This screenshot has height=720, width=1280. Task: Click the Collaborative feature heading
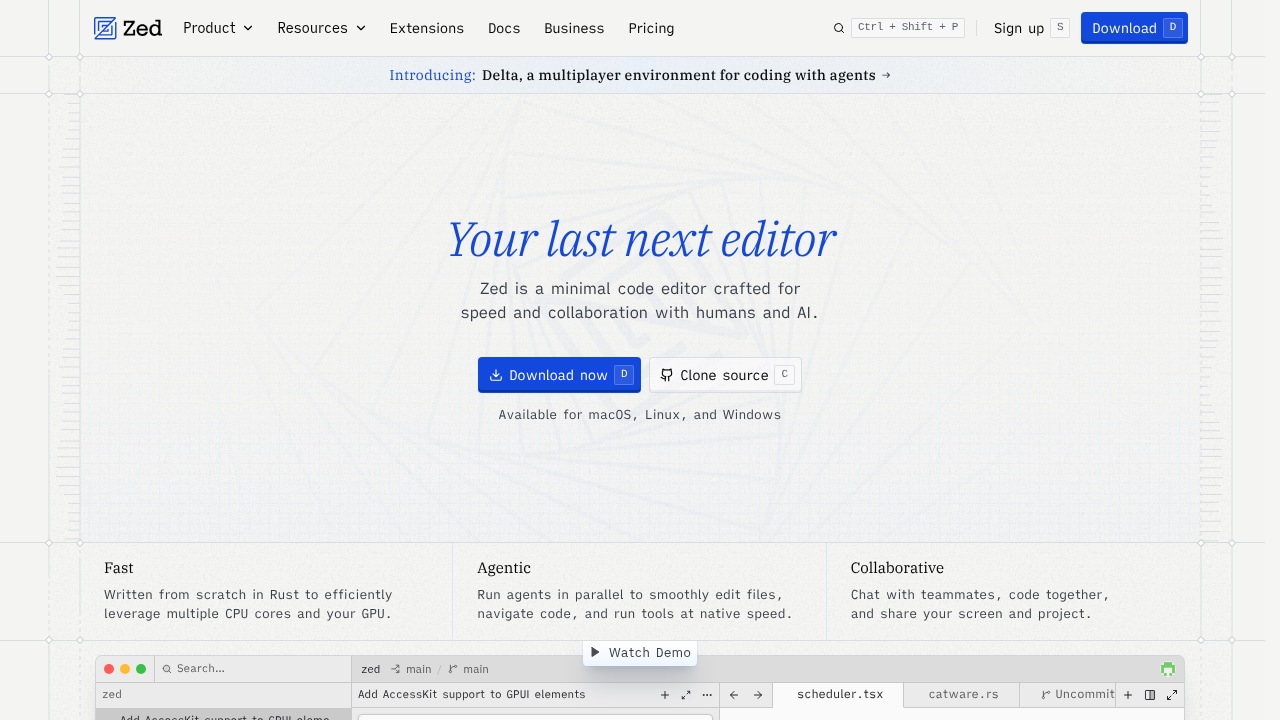(x=897, y=568)
